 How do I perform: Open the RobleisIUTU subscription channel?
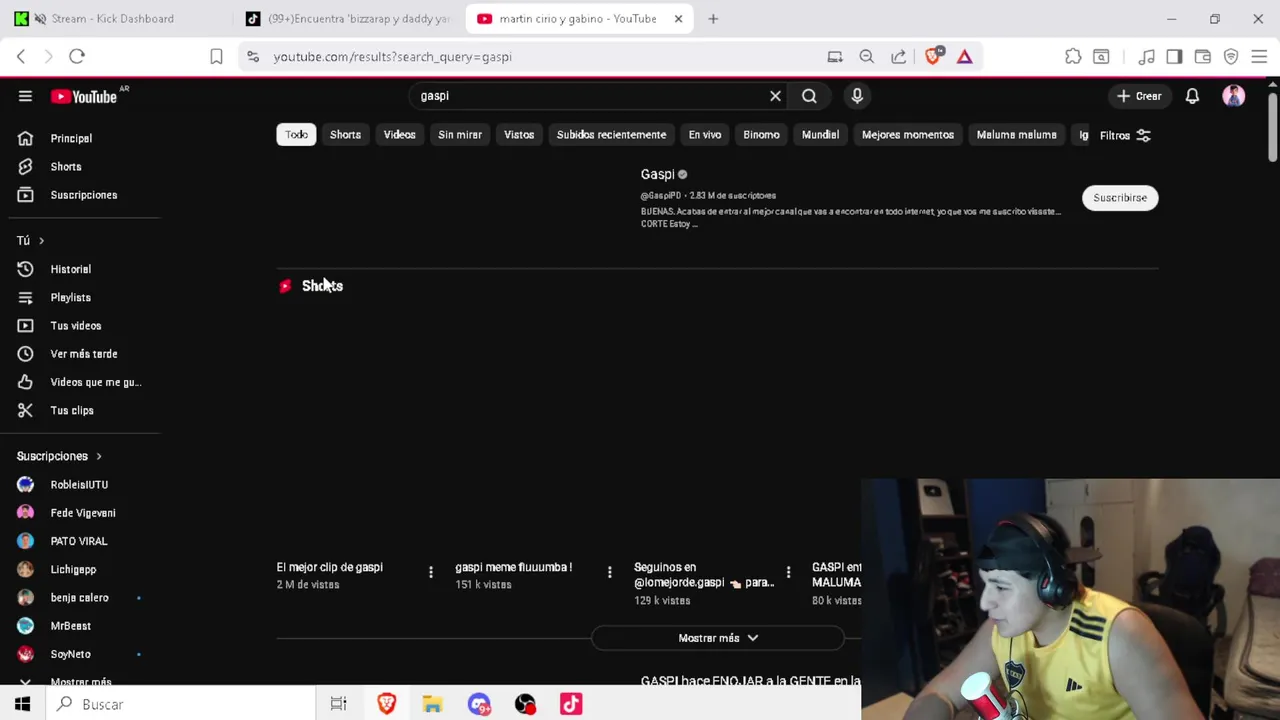pos(80,485)
